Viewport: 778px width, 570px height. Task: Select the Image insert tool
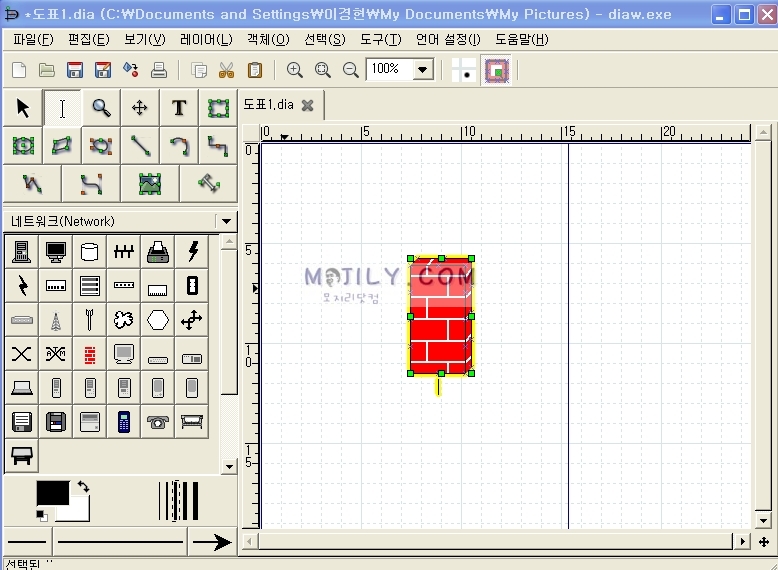(x=150, y=184)
